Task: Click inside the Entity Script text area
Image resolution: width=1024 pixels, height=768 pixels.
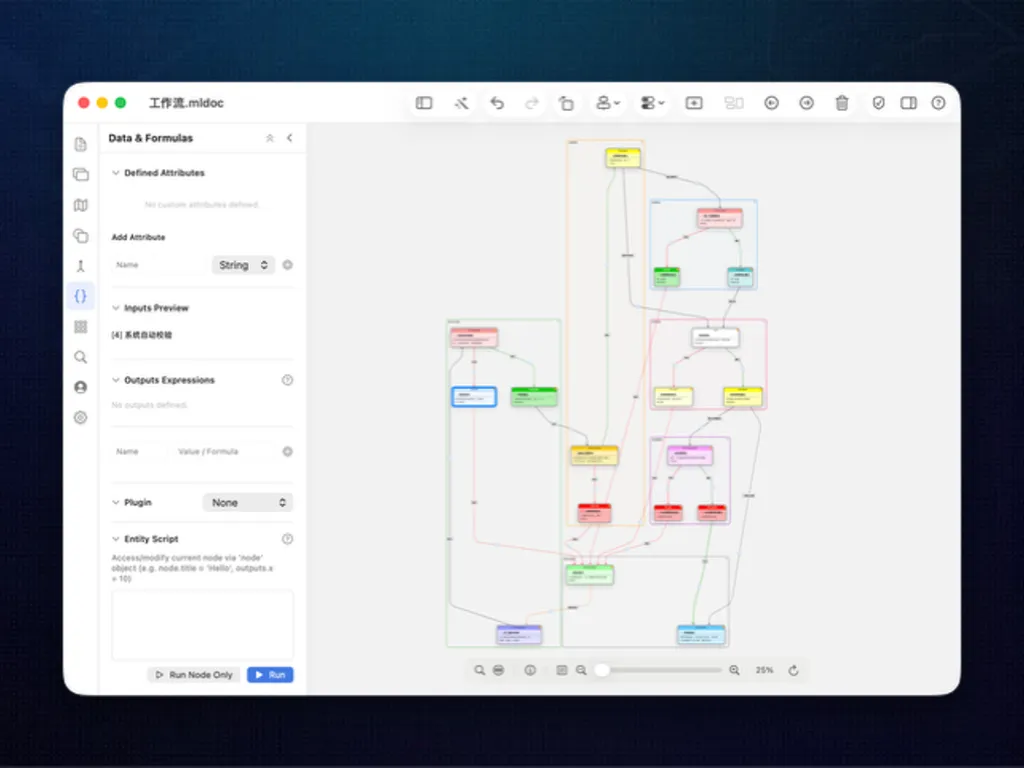Action: tap(202, 624)
